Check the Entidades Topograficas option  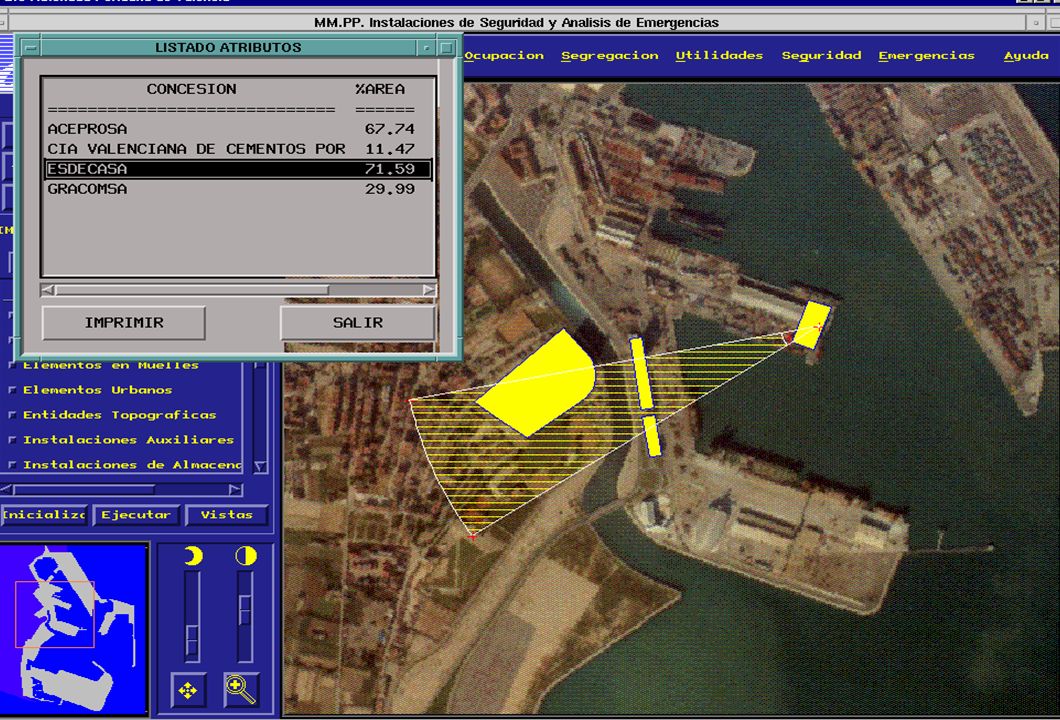pyautogui.click(x=11, y=415)
